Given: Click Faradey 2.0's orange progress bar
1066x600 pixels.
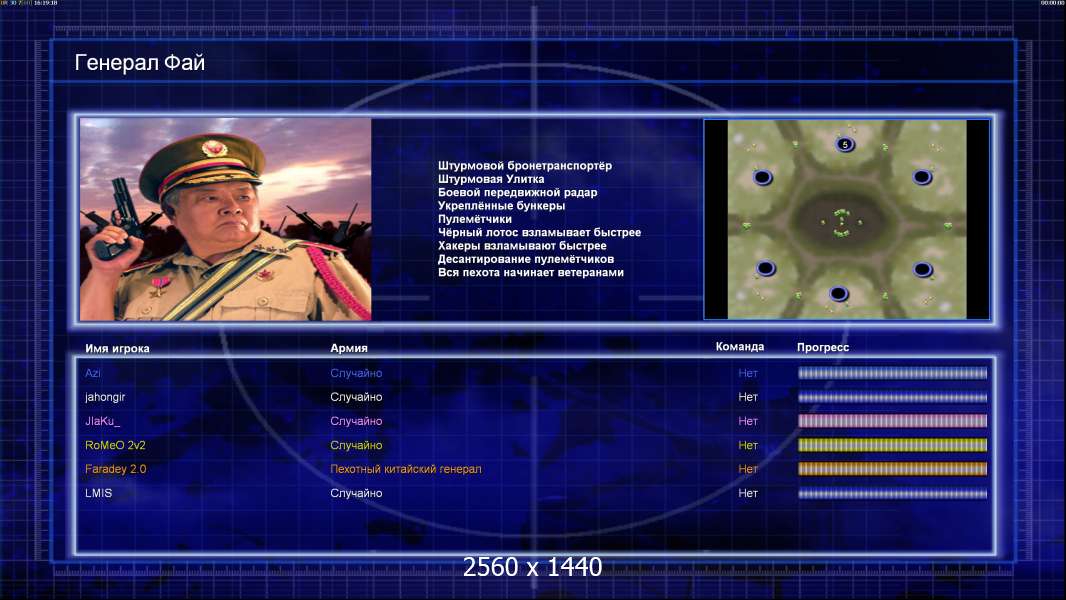Looking at the screenshot, I should coord(892,469).
